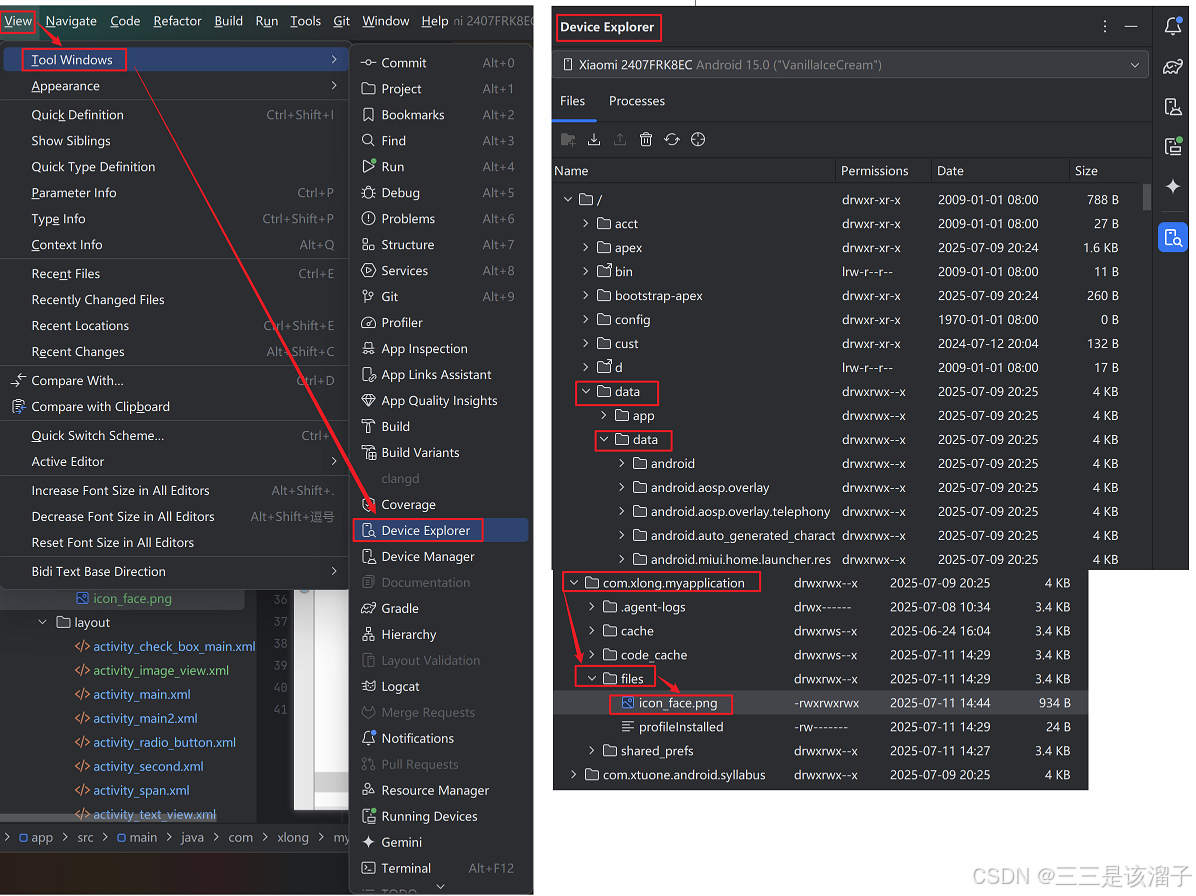Collapse com.xlong.myapplication folder
1196x896 pixels.
(574, 583)
